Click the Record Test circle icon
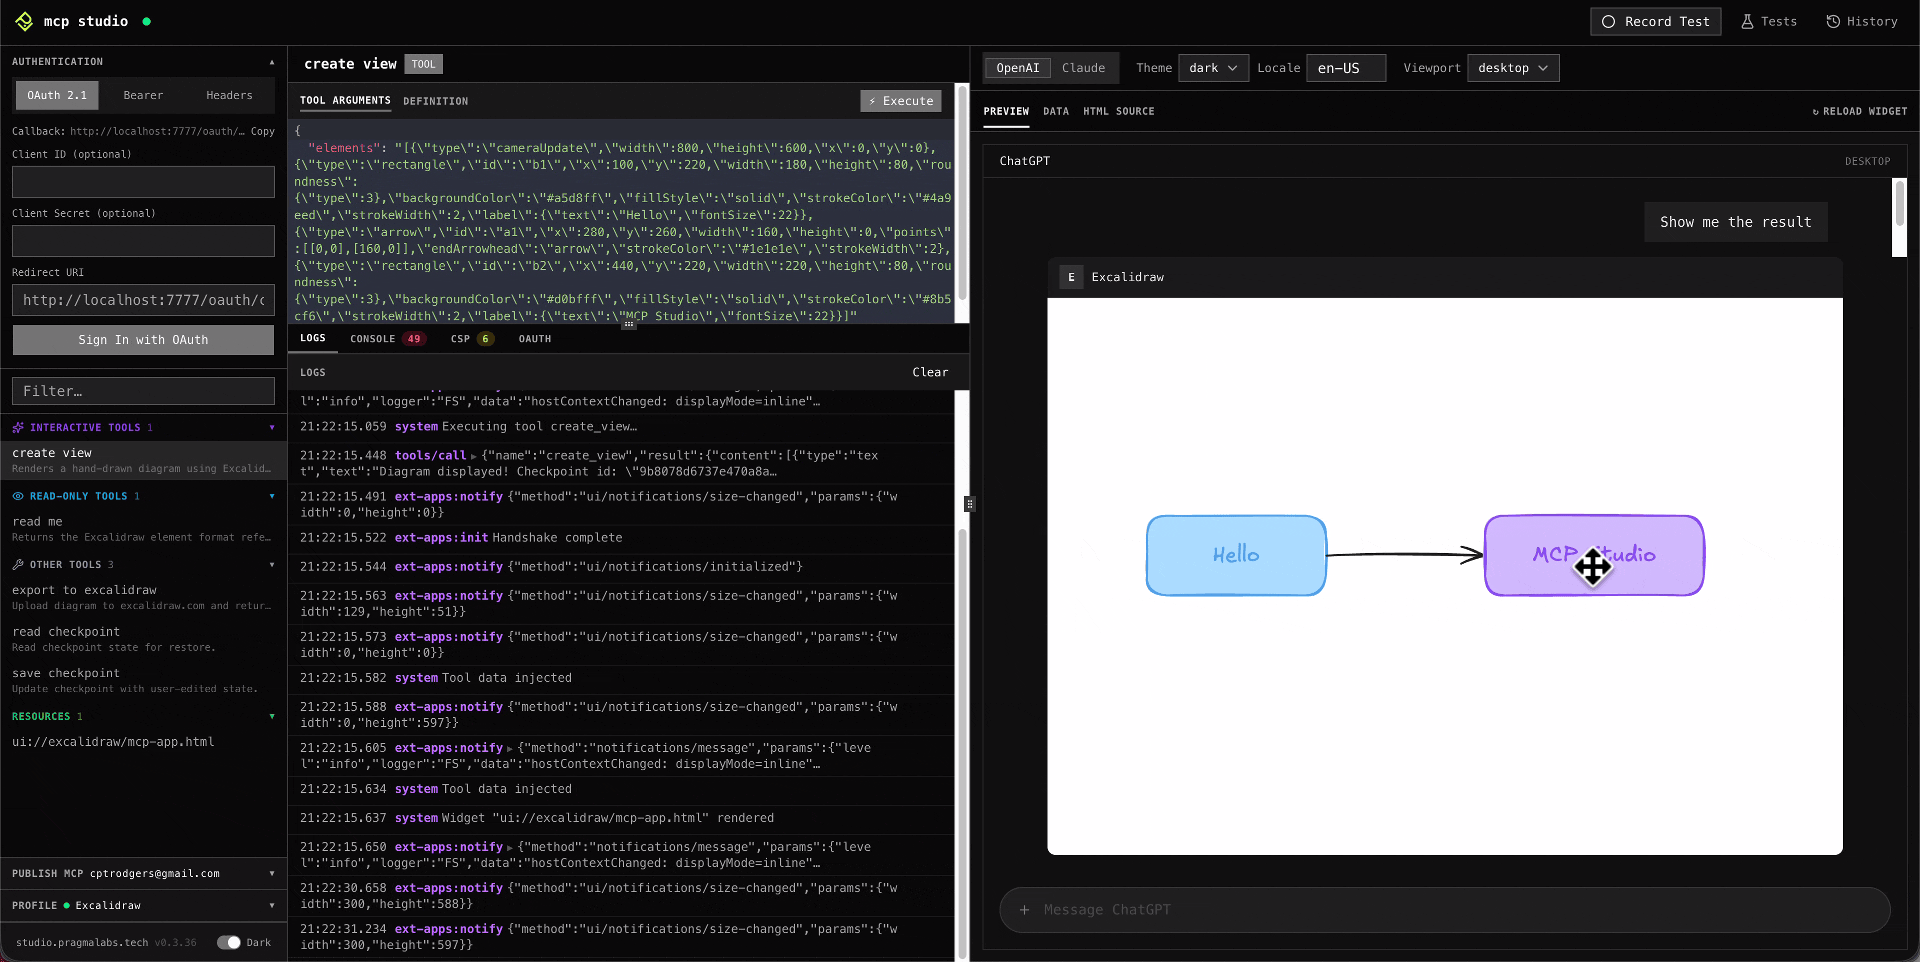Viewport: 1920px width, 962px height. coord(1608,21)
